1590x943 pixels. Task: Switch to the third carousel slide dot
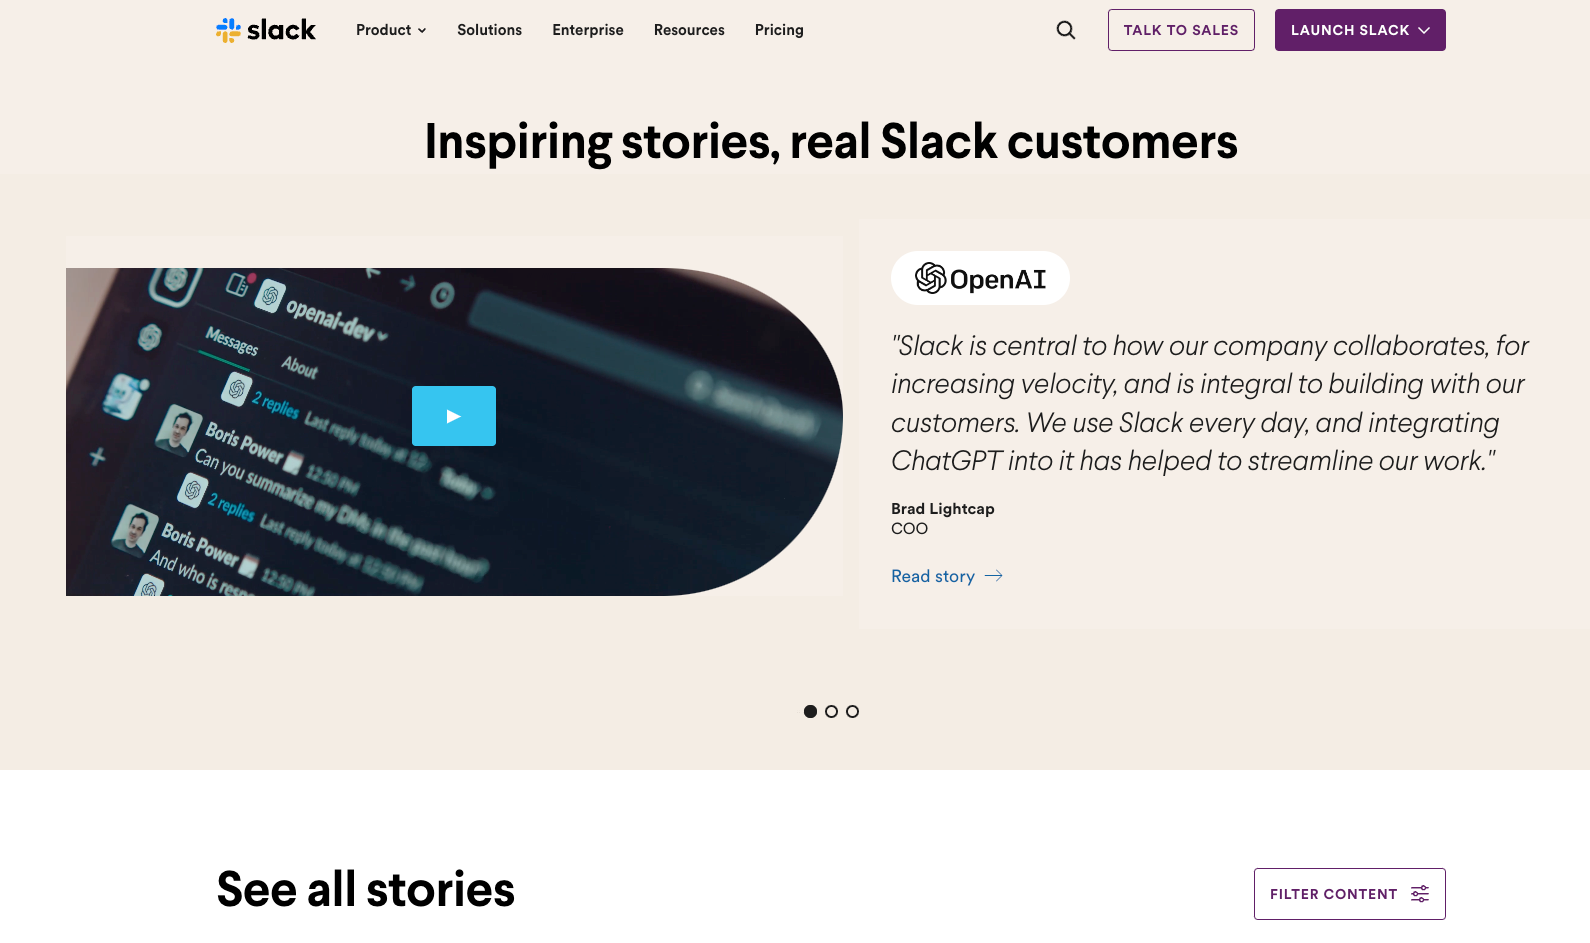(852, 711)
